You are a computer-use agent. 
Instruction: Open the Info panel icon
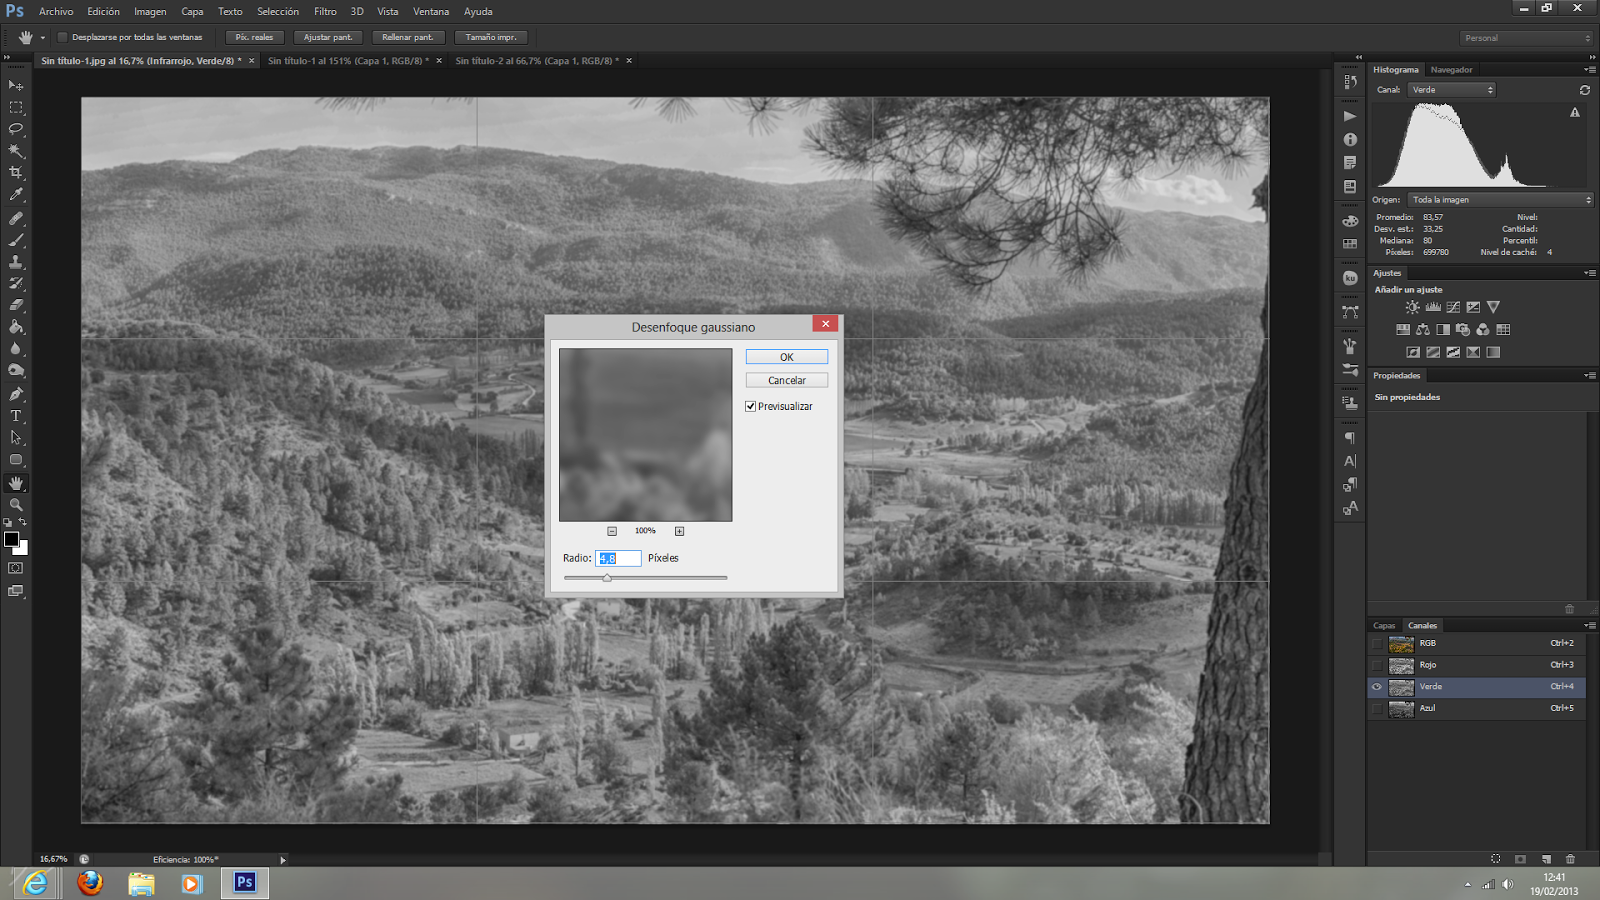1350,140
